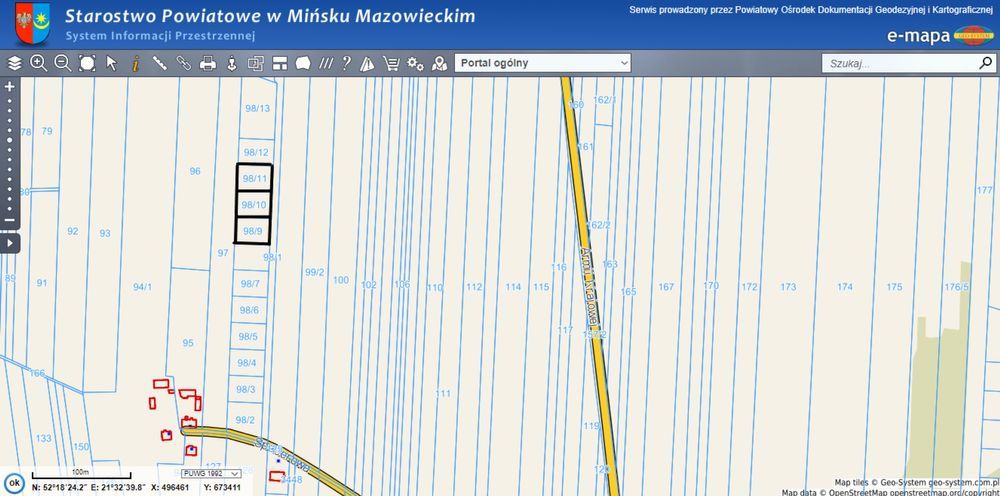Click the N E coordinates readout

click(89, 488)
